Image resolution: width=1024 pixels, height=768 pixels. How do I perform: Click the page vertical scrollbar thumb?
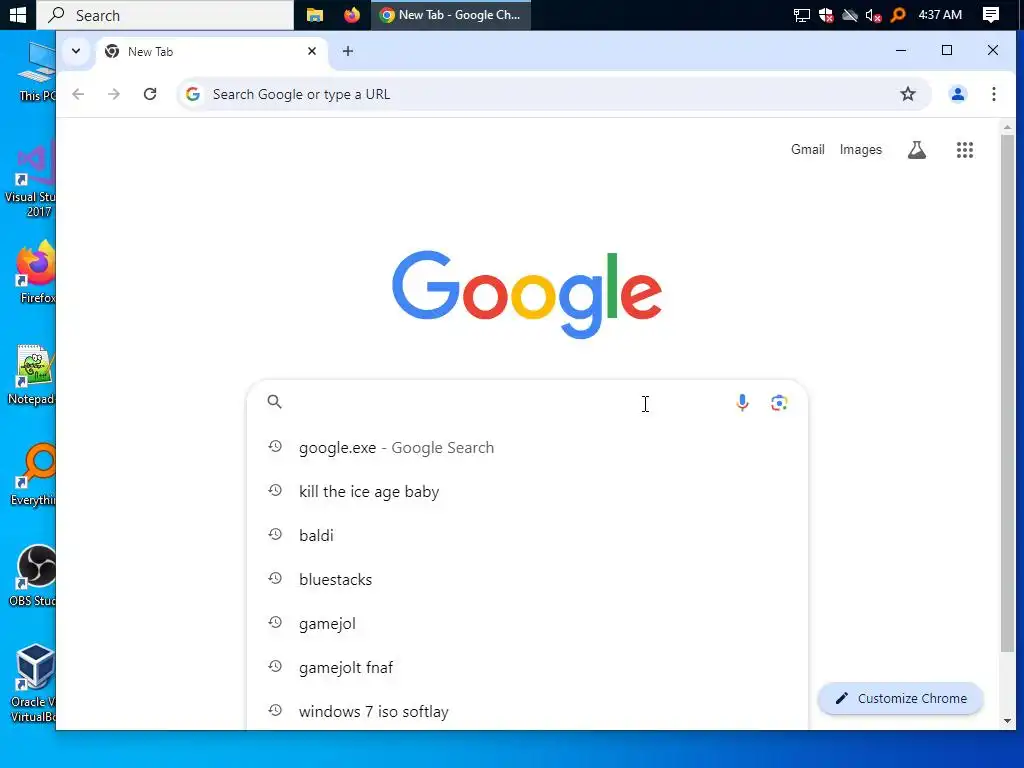click(1007, 393)
